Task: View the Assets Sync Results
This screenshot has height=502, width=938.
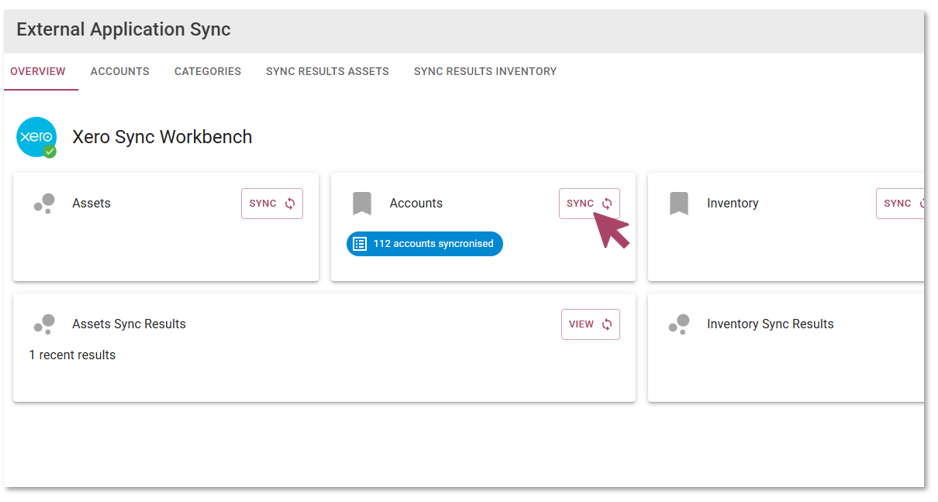Action: pyautogui.click(x=590, y=324)
